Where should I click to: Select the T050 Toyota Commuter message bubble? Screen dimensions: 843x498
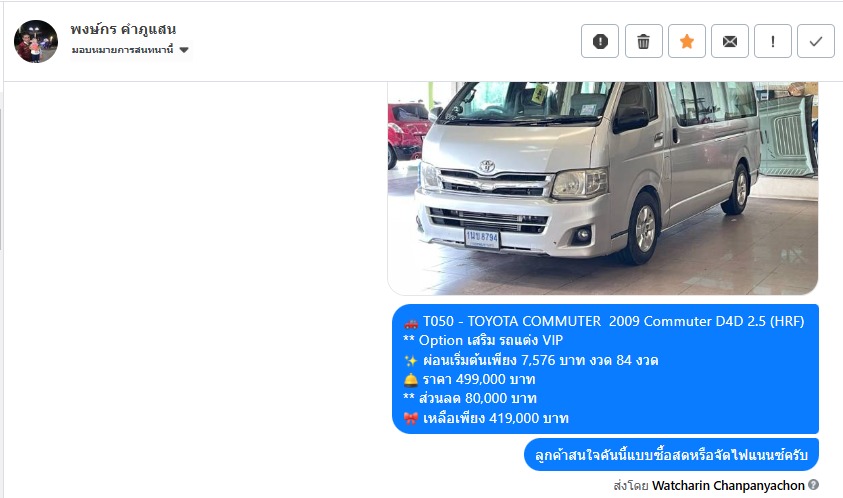pyautogui.click(x=605, y=369)
